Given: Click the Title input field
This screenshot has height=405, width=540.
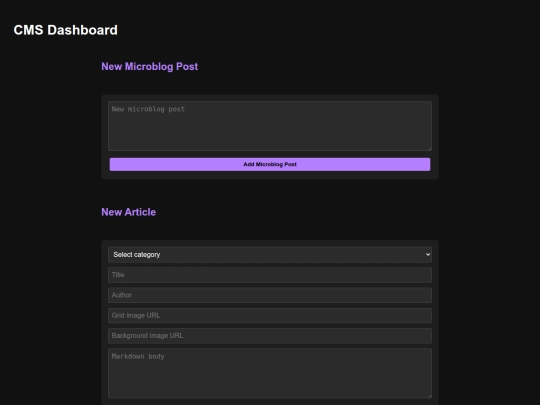Looking at the screenshot, I should 270,275.
